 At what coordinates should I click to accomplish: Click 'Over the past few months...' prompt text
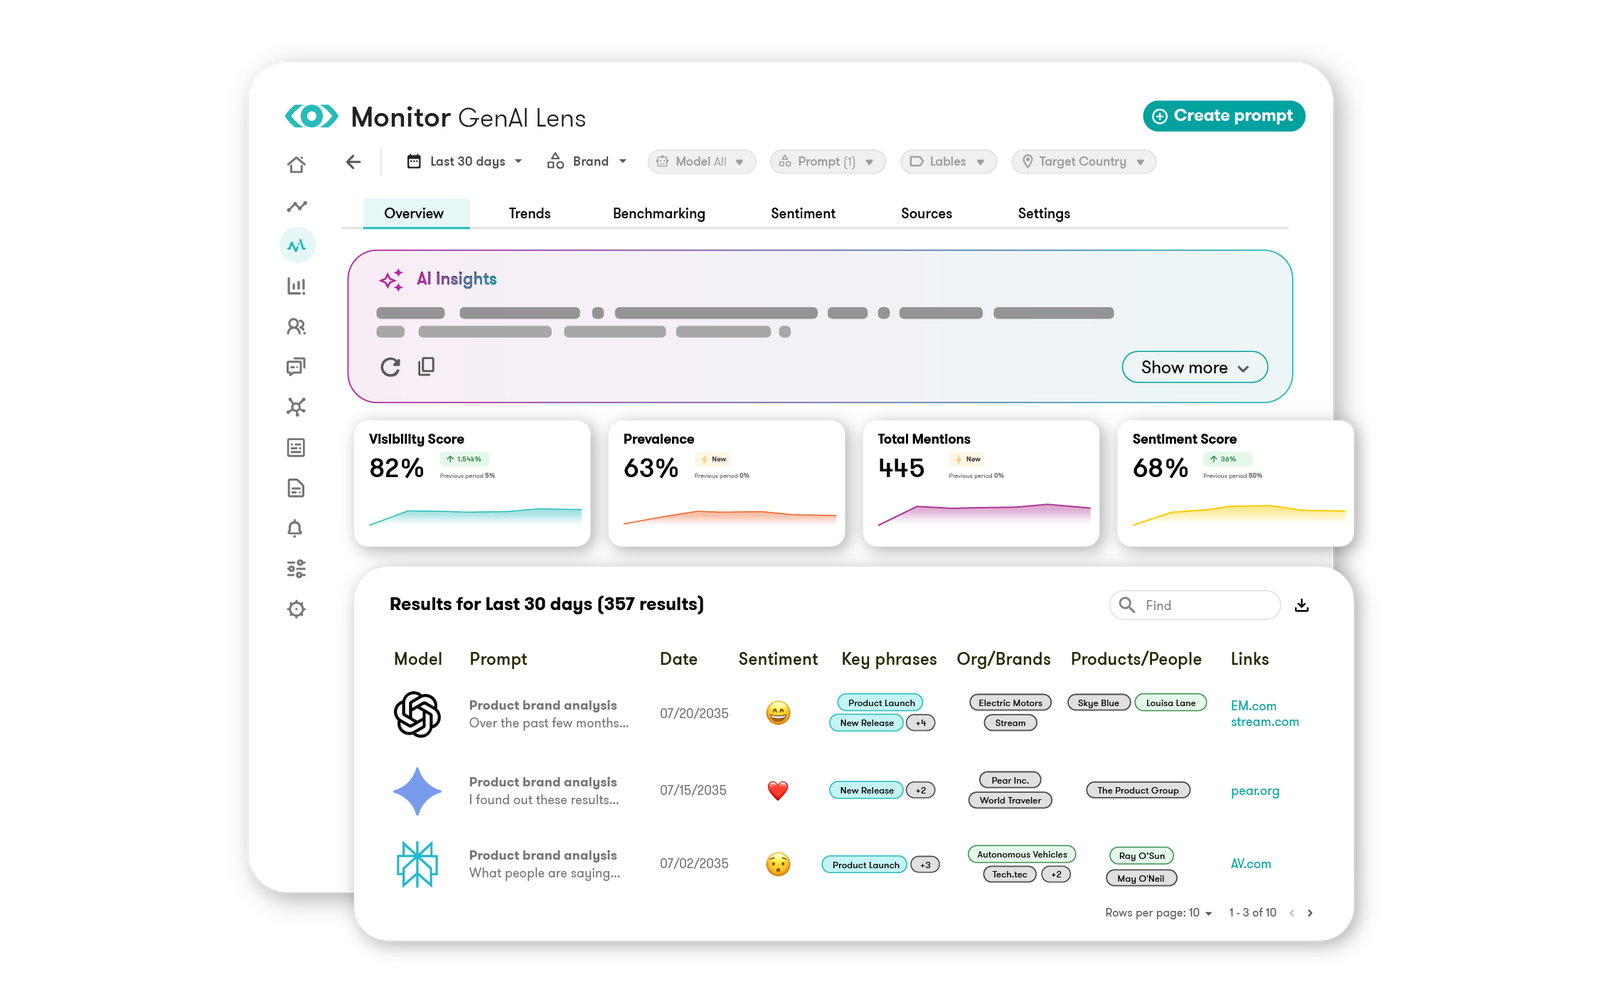(x=549, y=723)
